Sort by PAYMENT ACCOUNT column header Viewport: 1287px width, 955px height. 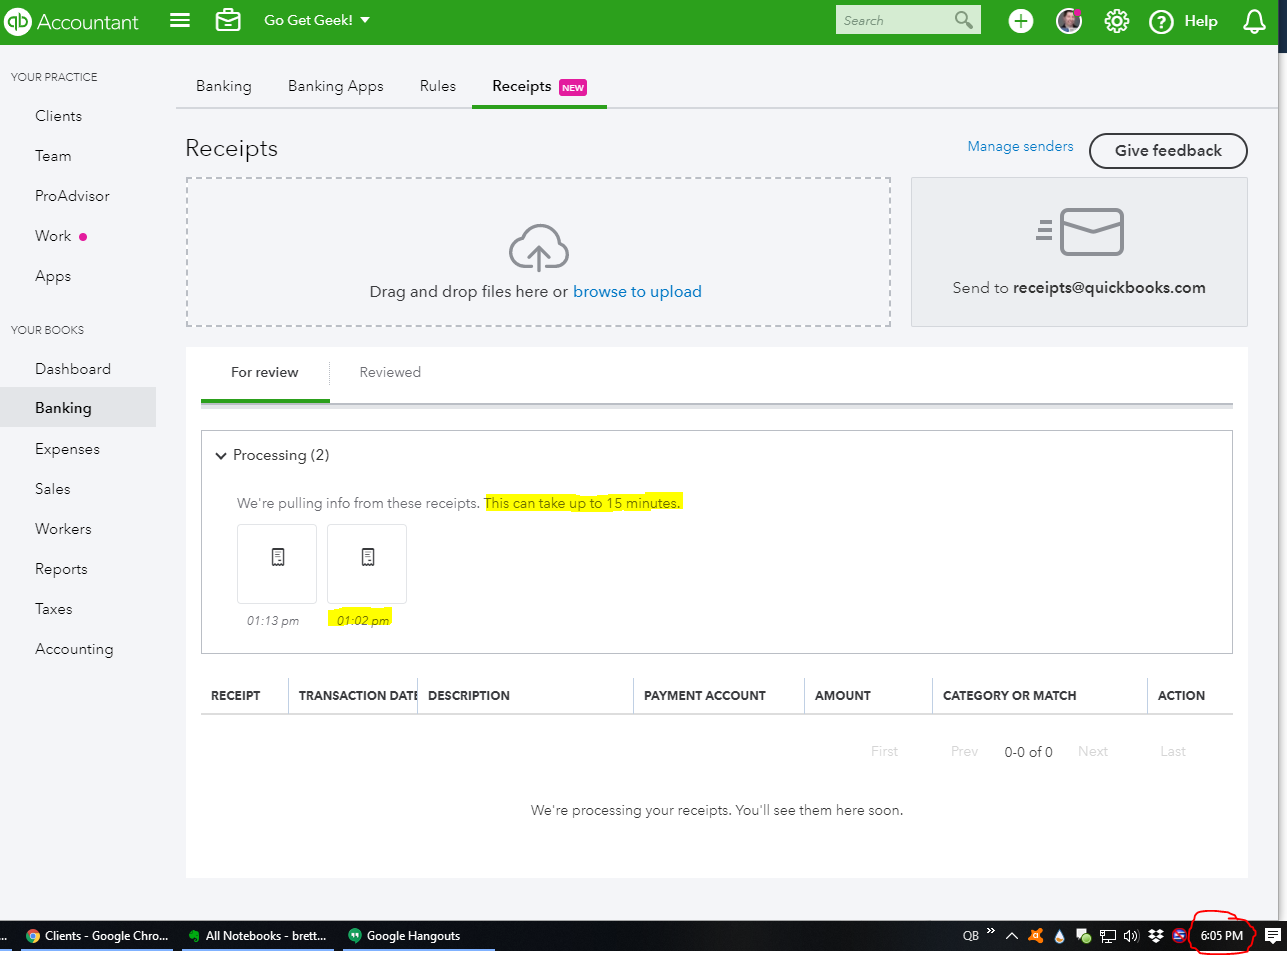coord(705,695)
